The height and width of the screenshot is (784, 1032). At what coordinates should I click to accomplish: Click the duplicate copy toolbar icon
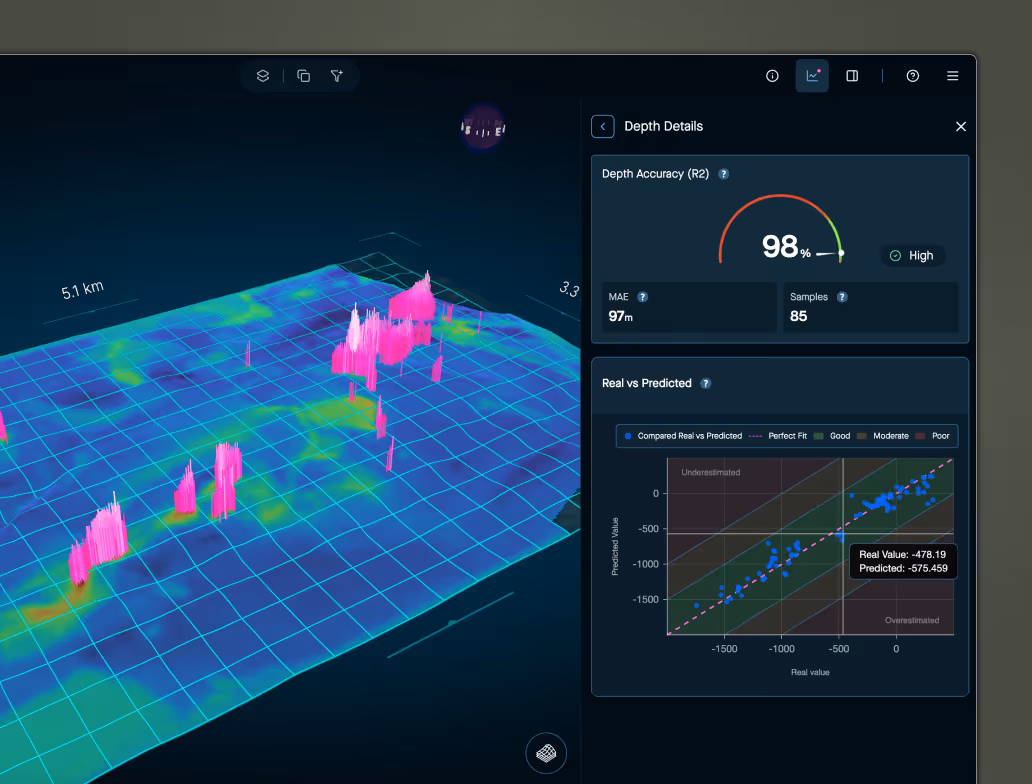pos(303,76)
